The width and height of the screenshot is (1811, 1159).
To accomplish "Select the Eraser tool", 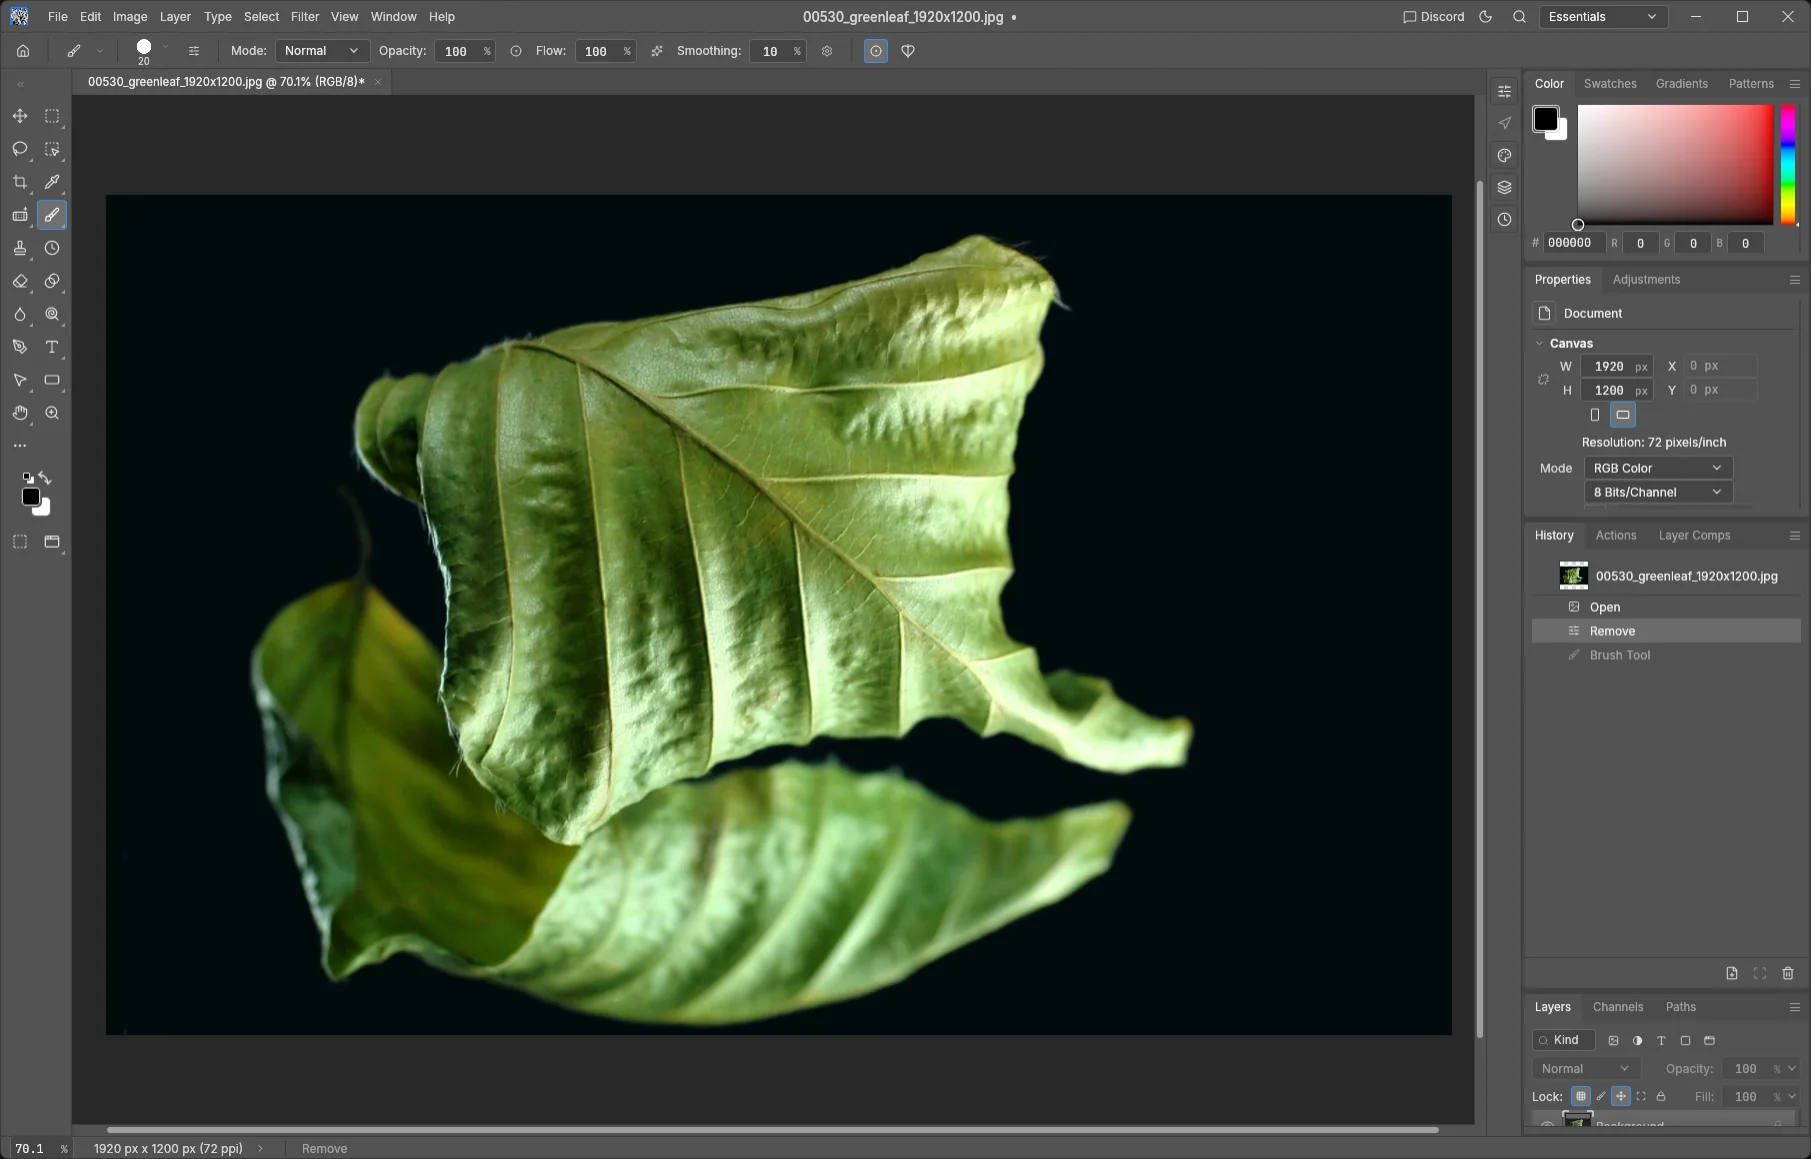I will [20, 281].
